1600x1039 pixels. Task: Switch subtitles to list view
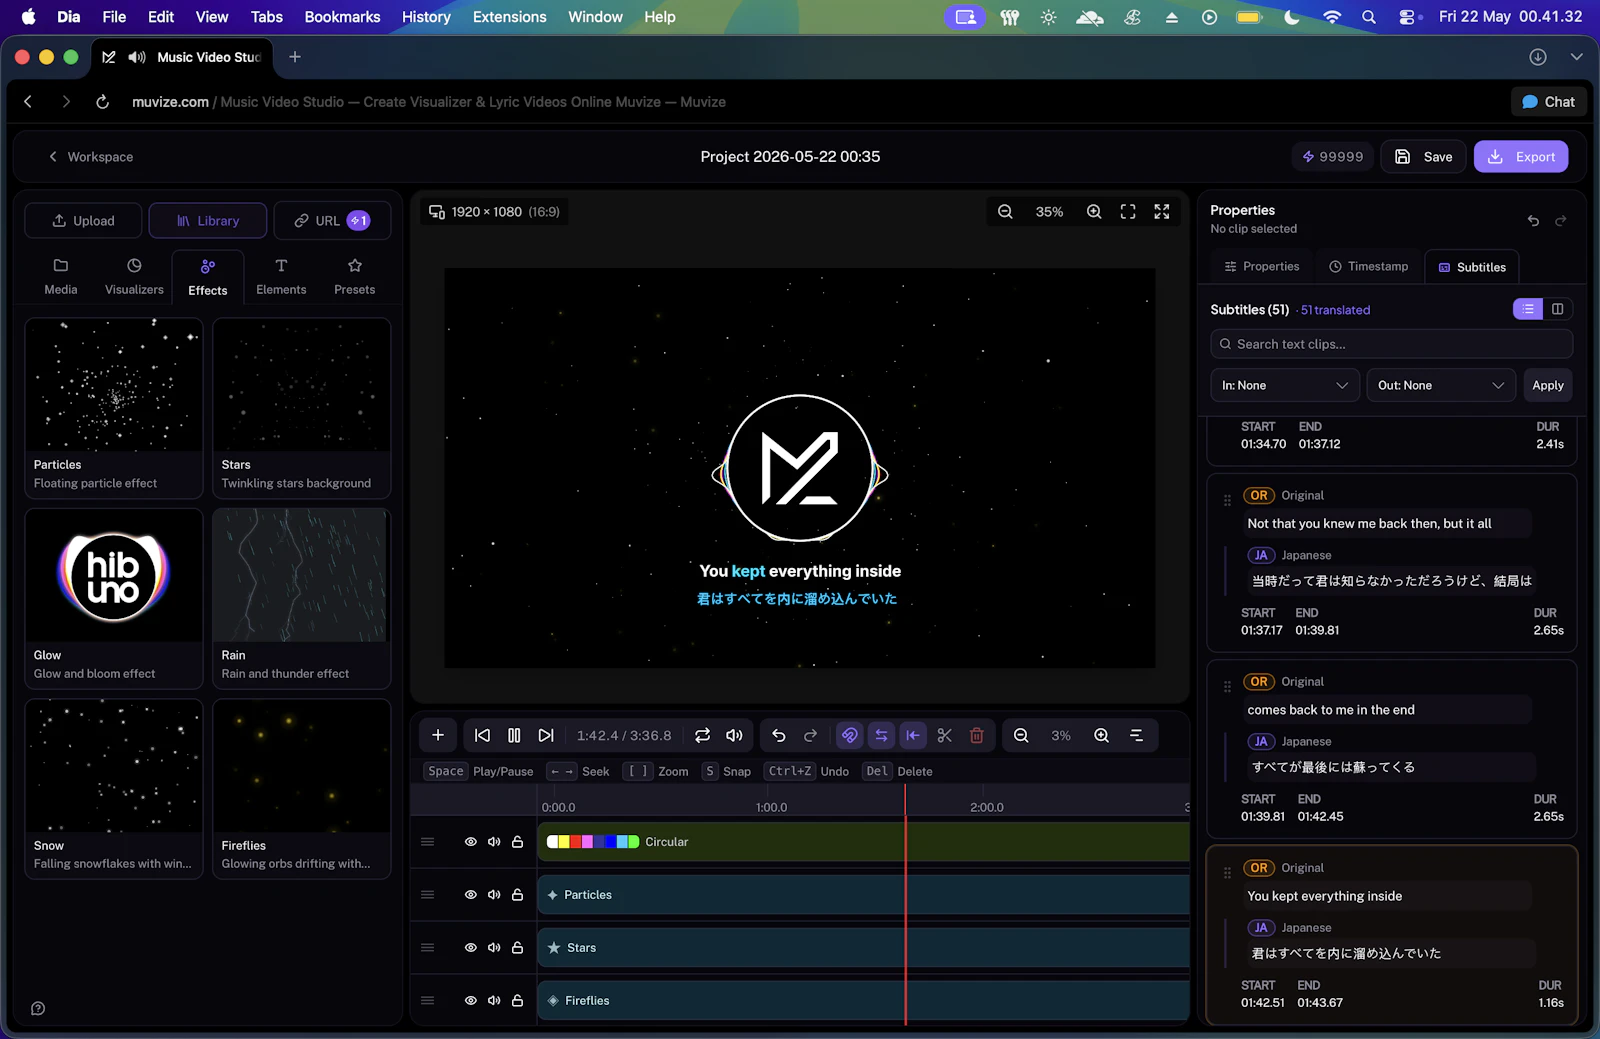(x=1528, y=309)
